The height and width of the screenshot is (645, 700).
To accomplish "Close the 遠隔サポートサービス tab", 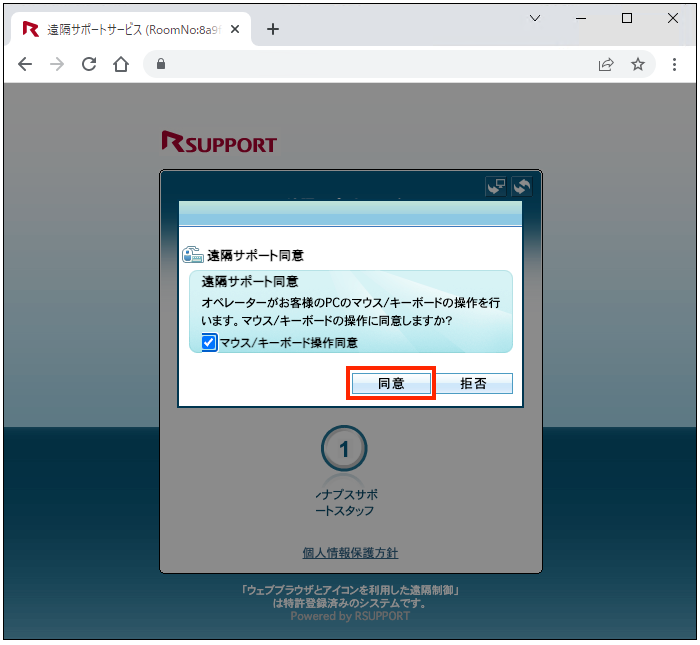I will coord(235,29).
